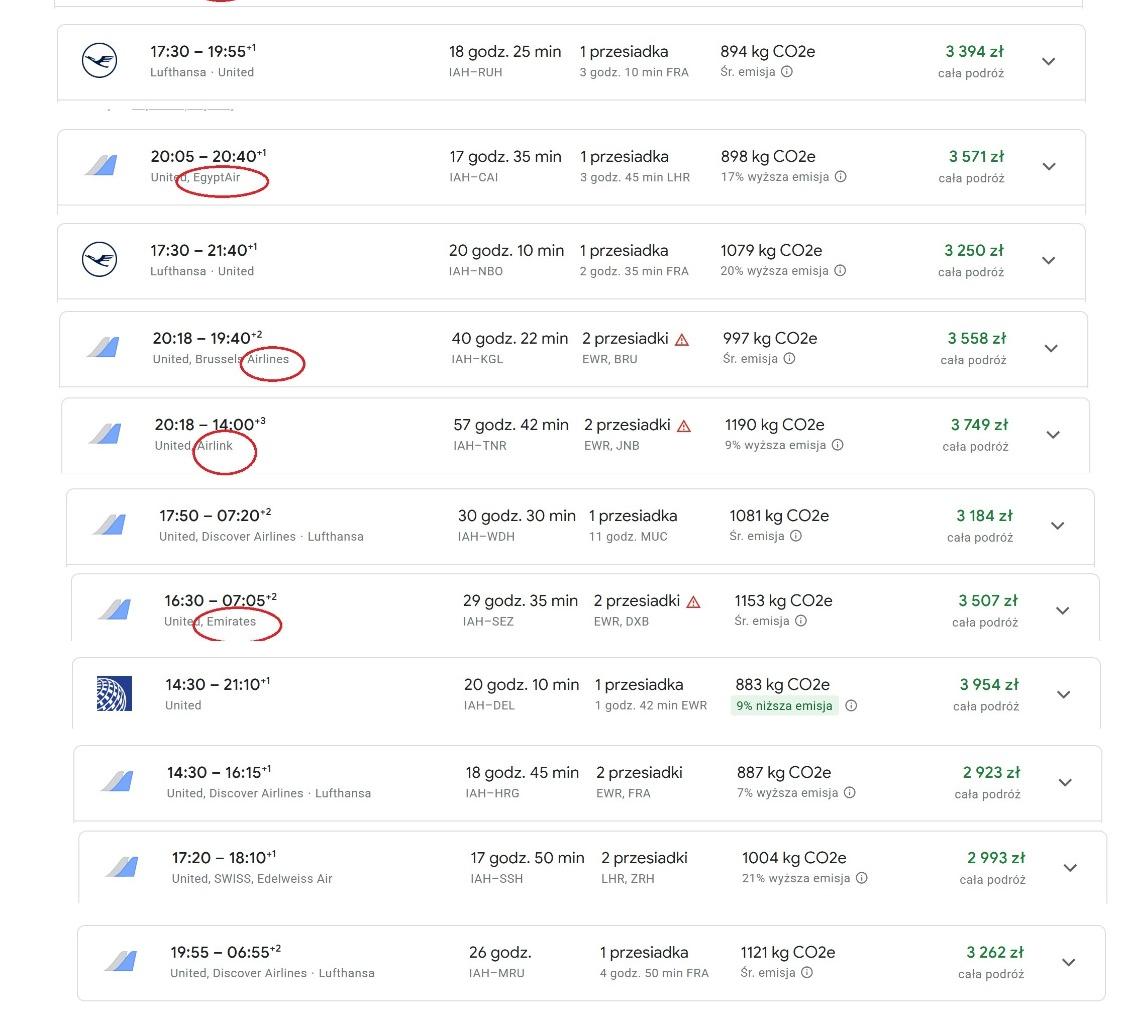Click the info icon beside 20% wyższa emisja
Screen dimensions: 1125x1024
tap(840, 271)
